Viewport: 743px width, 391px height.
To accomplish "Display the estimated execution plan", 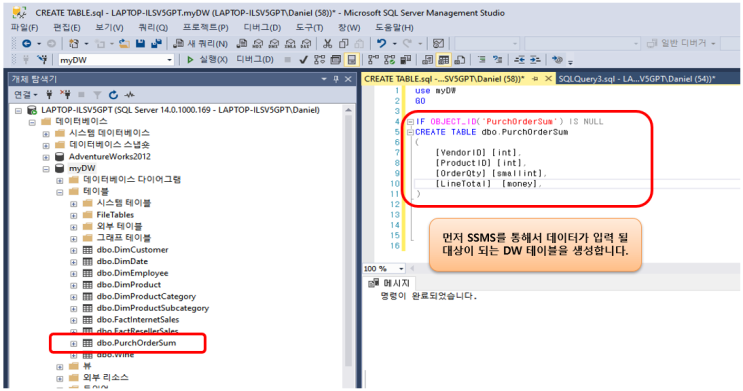I will click(319, 60).
